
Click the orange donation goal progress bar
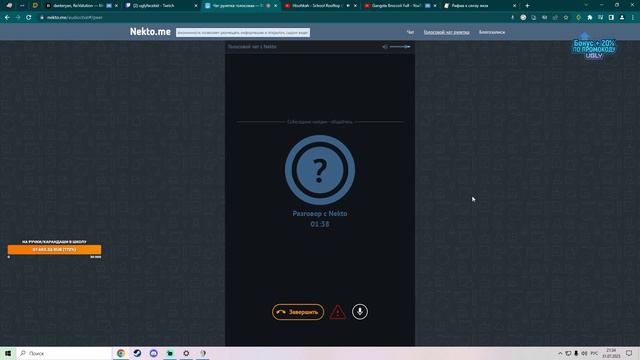[54, 249]
